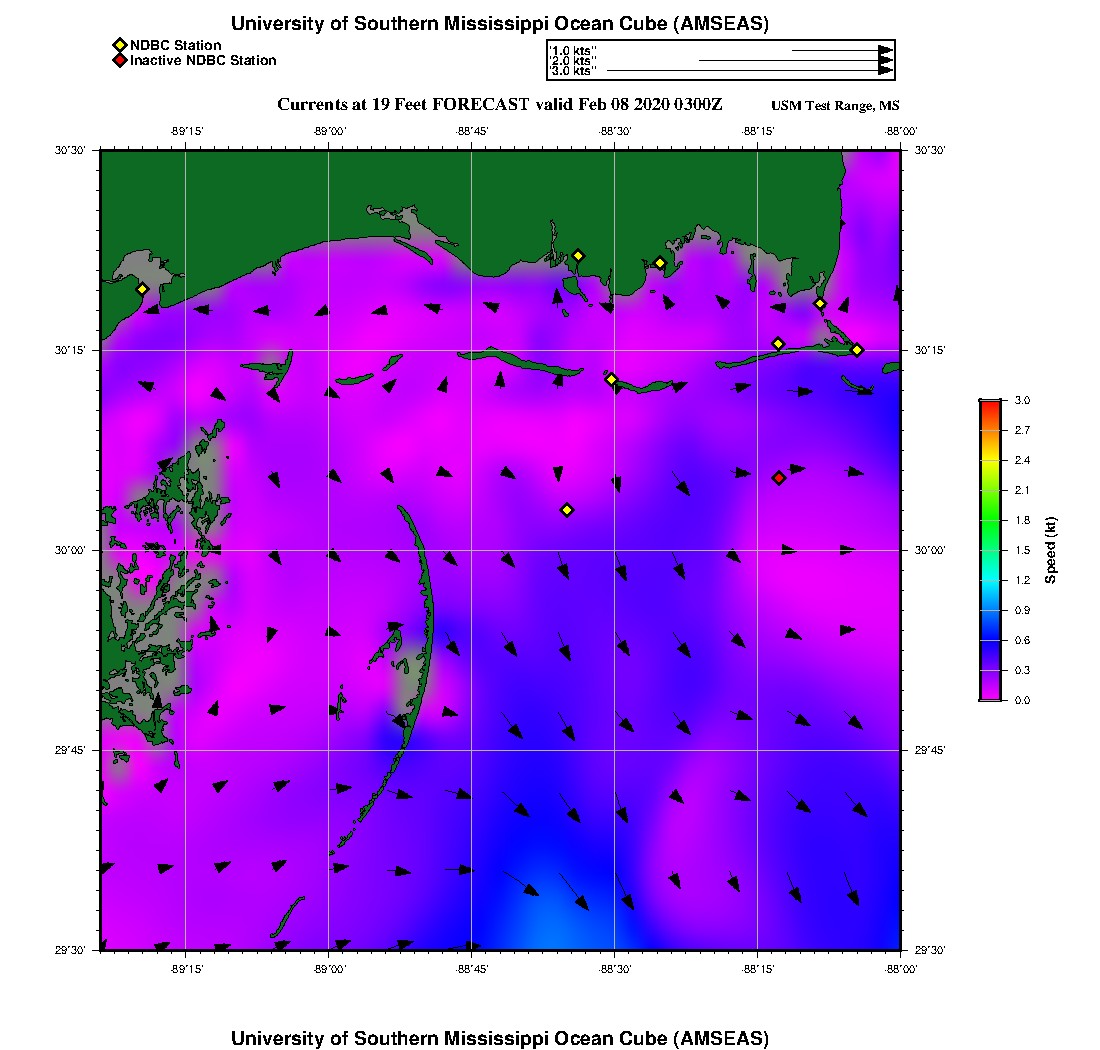Viewport: 1100px width, 1050px height.
Task: Select the red inactive station marker on map
Action: [x=779, y=478]
